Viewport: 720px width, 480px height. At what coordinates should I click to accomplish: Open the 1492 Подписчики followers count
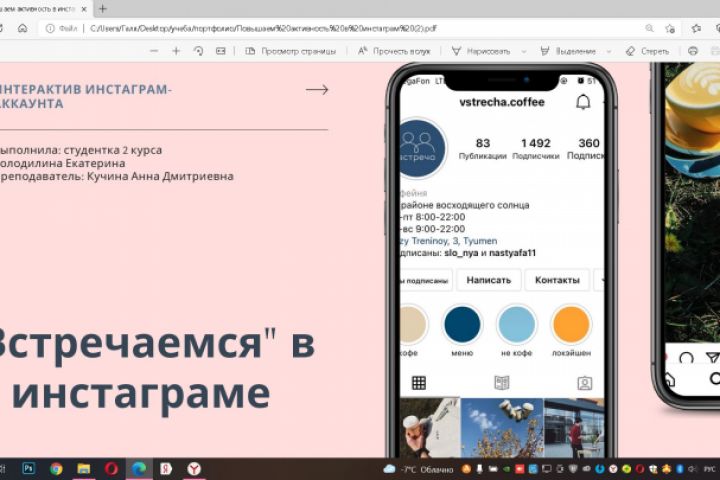[536, 149]
